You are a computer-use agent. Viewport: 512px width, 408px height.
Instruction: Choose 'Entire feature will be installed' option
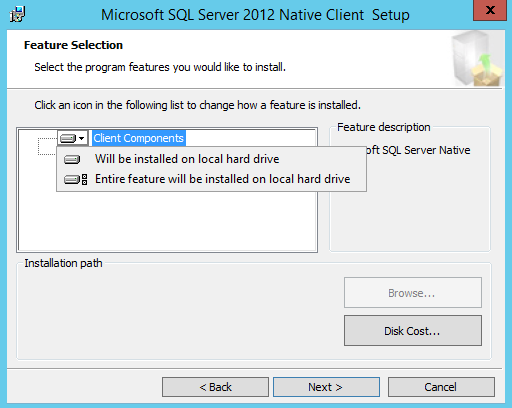[212, 179]
